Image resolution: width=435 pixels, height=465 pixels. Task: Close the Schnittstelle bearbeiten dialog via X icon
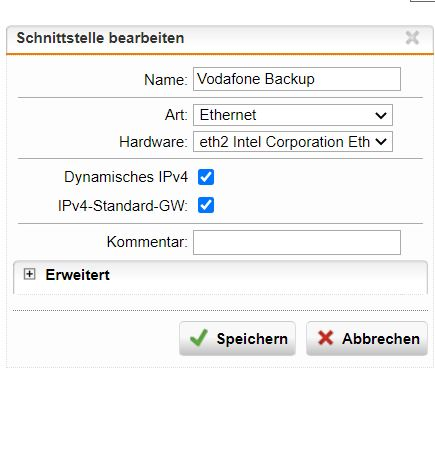coord(412,37)
